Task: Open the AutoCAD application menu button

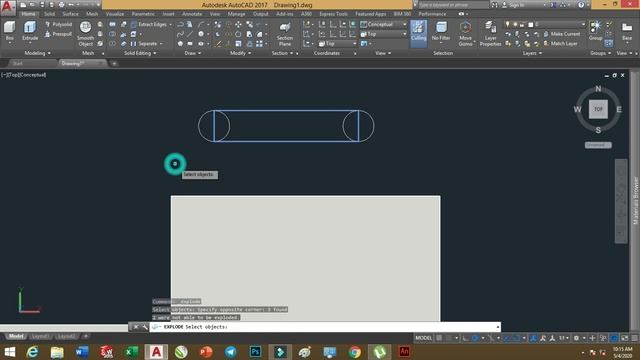Action: pyautogui.click(x=8, y=7)
